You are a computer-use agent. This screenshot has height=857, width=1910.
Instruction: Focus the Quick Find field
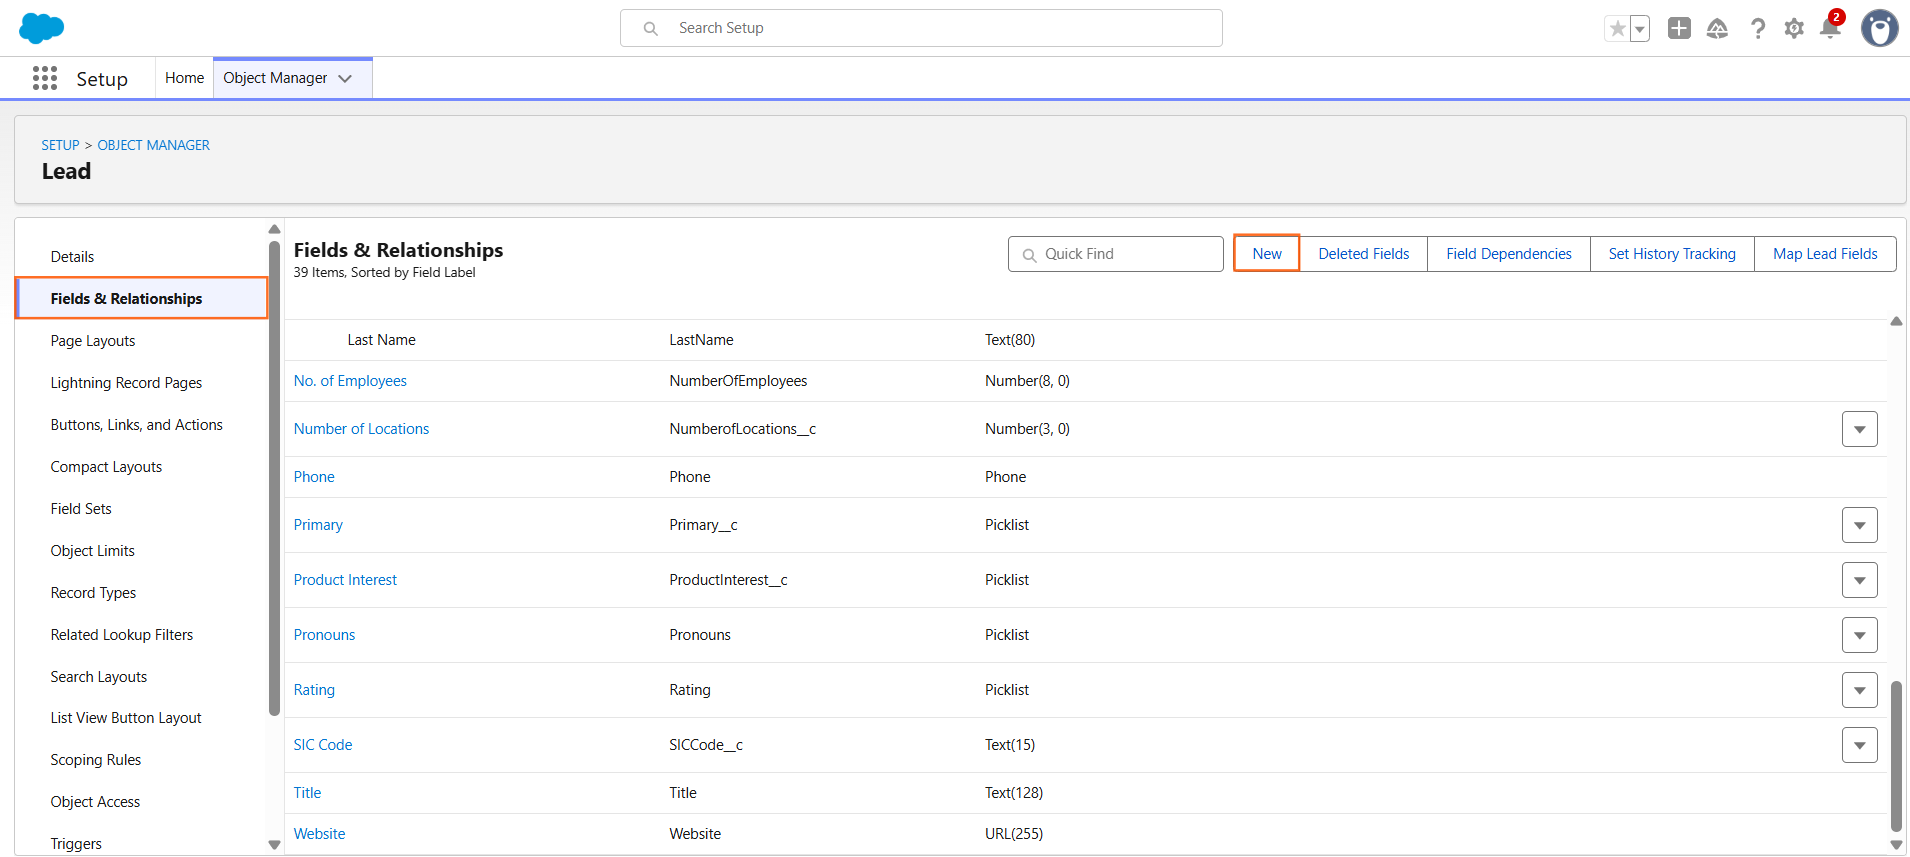point(1115,254)
